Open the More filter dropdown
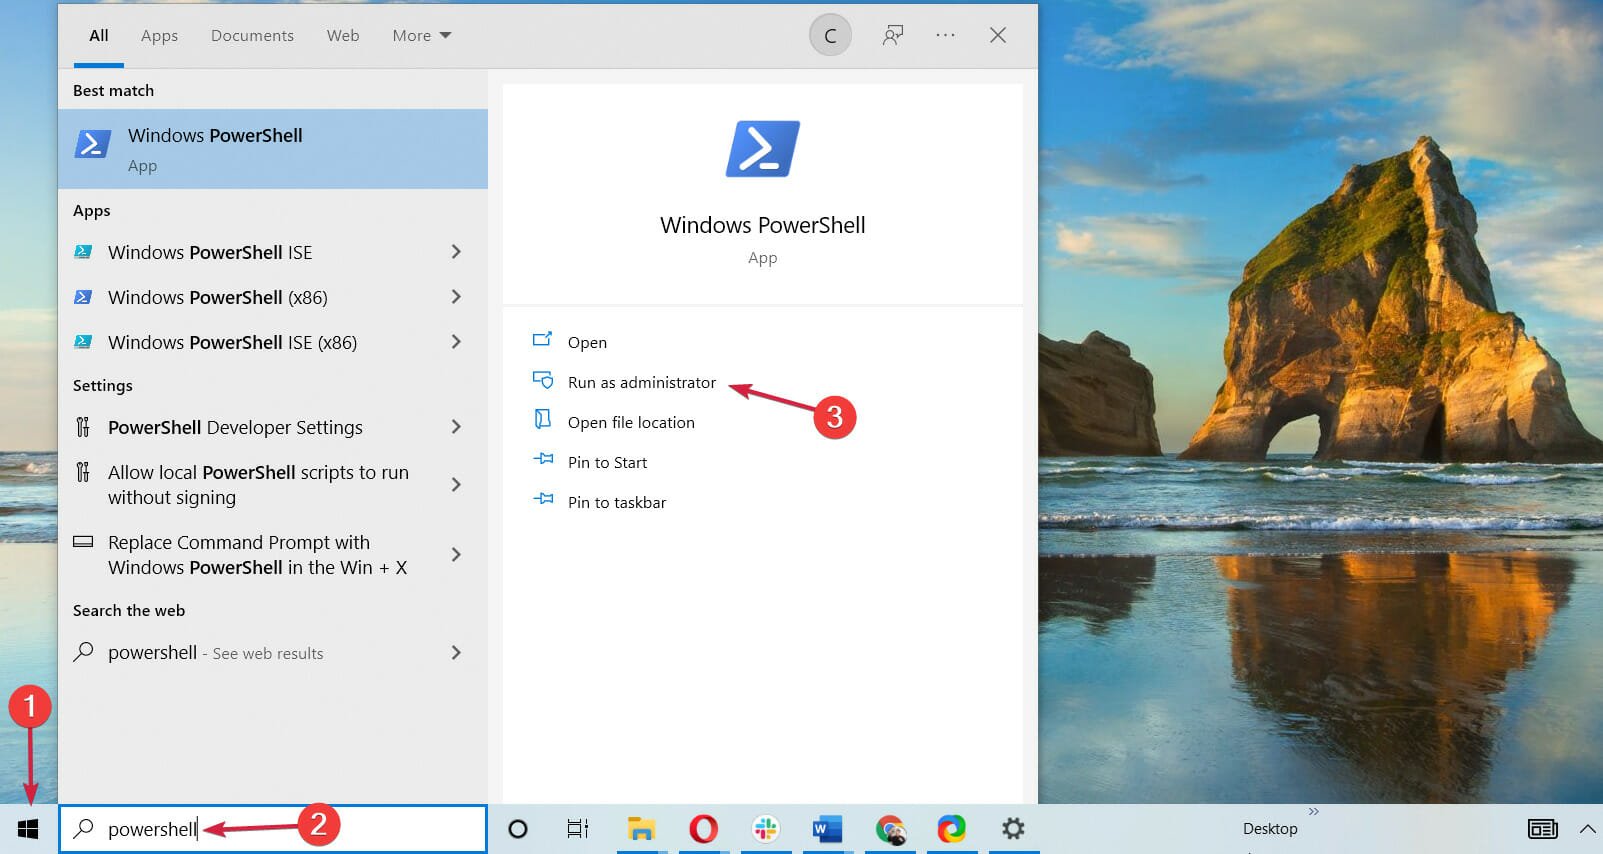1603x854 pixels. coord(422,36)
